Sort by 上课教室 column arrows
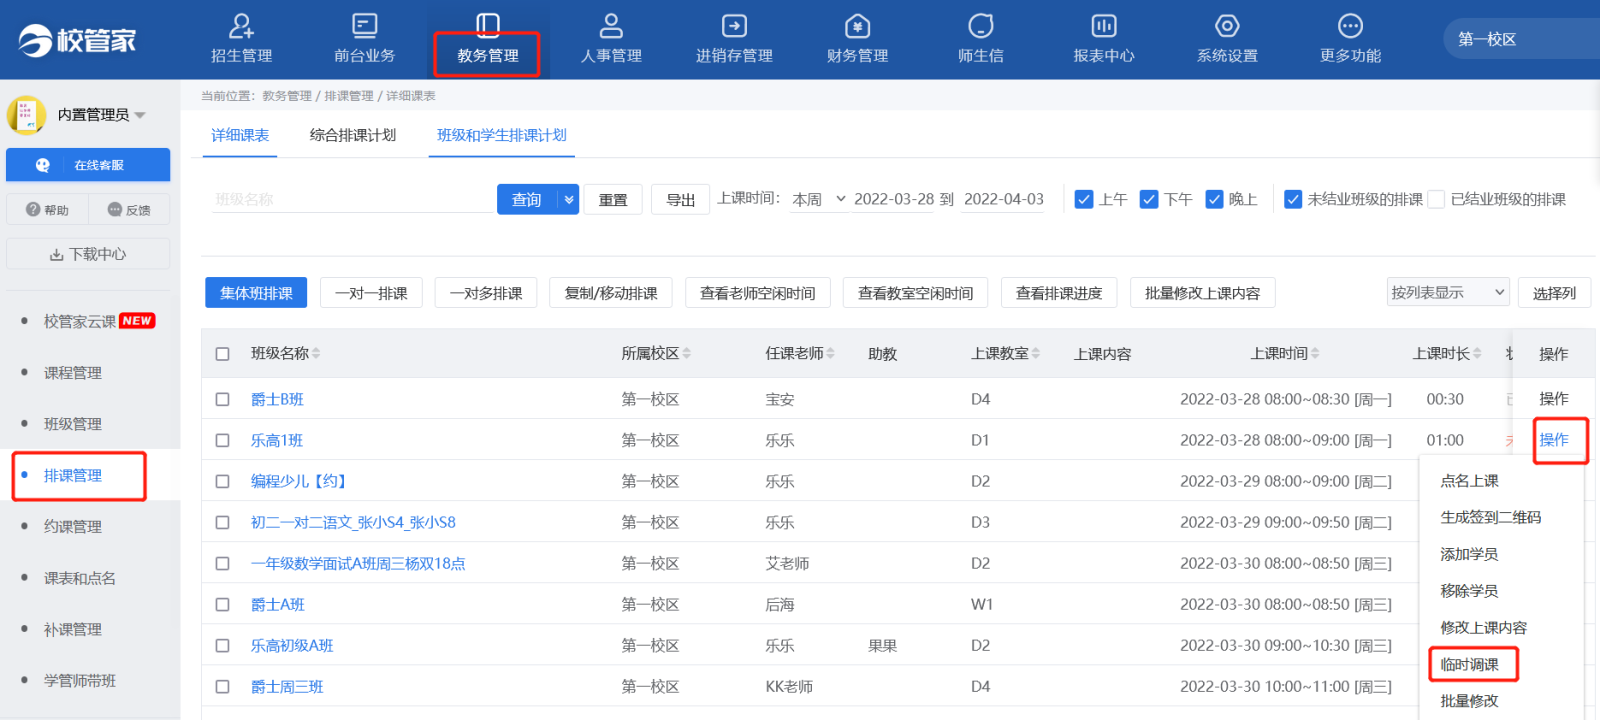Image resolution: width=1600 pixels, height=720 pixels. (x=1035, y=353)
